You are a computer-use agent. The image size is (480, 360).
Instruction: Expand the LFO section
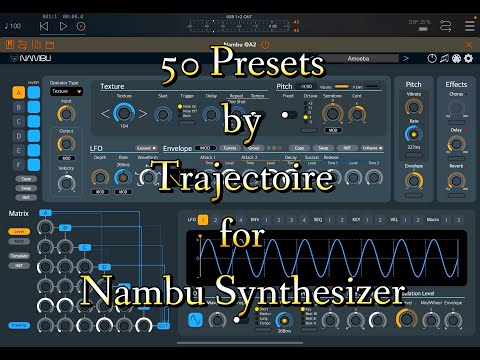pos(146,148)
